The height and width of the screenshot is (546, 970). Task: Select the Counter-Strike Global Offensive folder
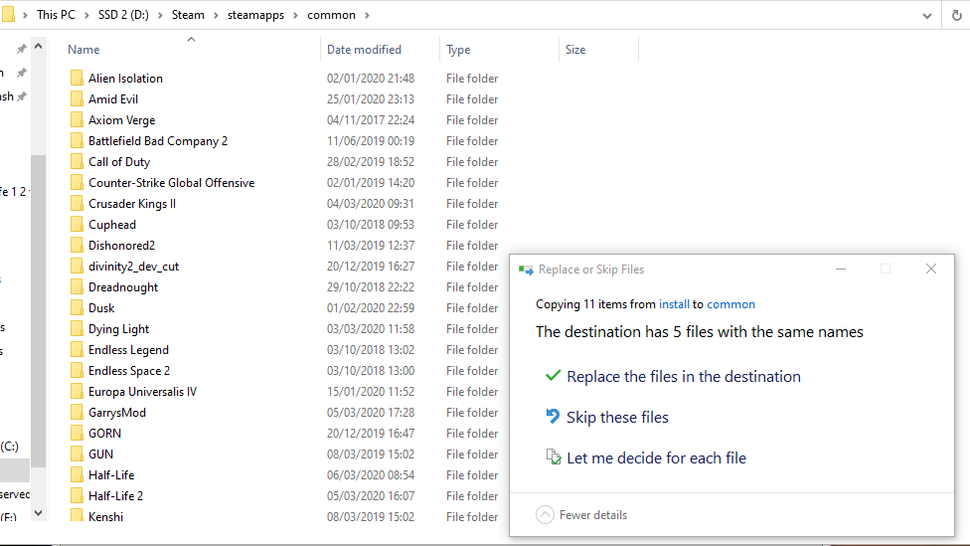tap(171, 183)
